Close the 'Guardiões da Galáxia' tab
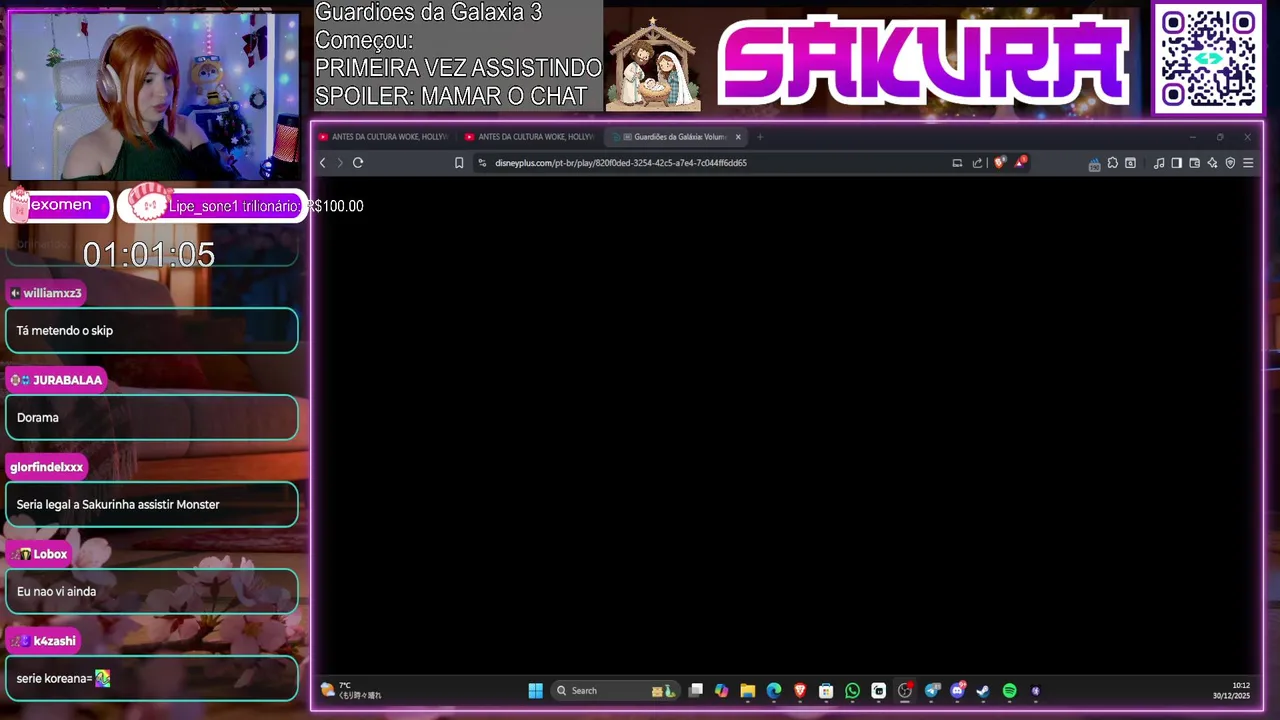The height and width of the screenshot is (720, 1280). [739, 137]
